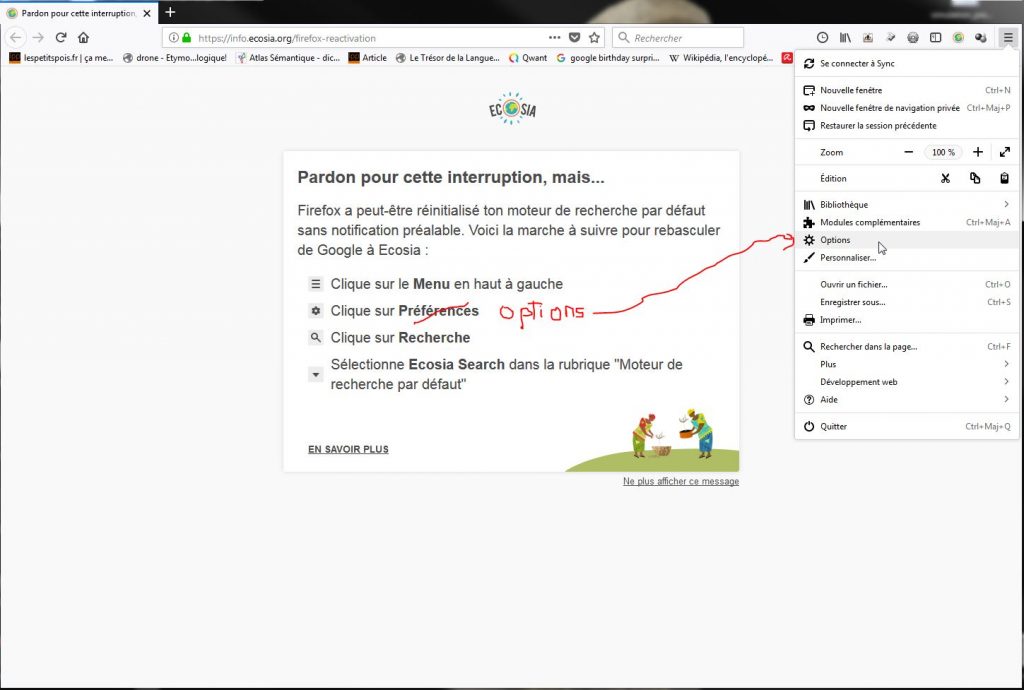This screenshot has width=1024, height=690.
Task: Select 'Rechercher dans la page…'
Action: tap(906, 346)
